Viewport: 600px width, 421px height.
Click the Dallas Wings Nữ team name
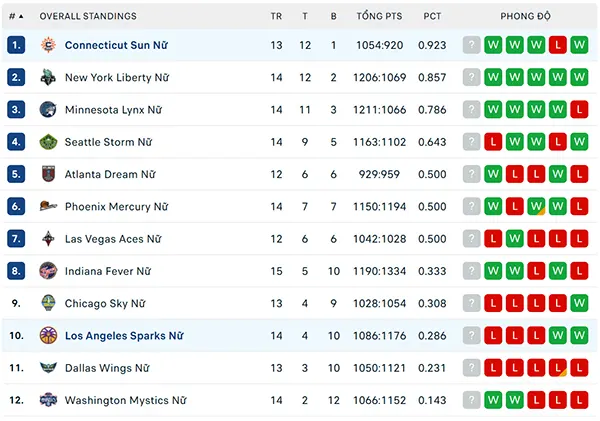pos(107,368)
